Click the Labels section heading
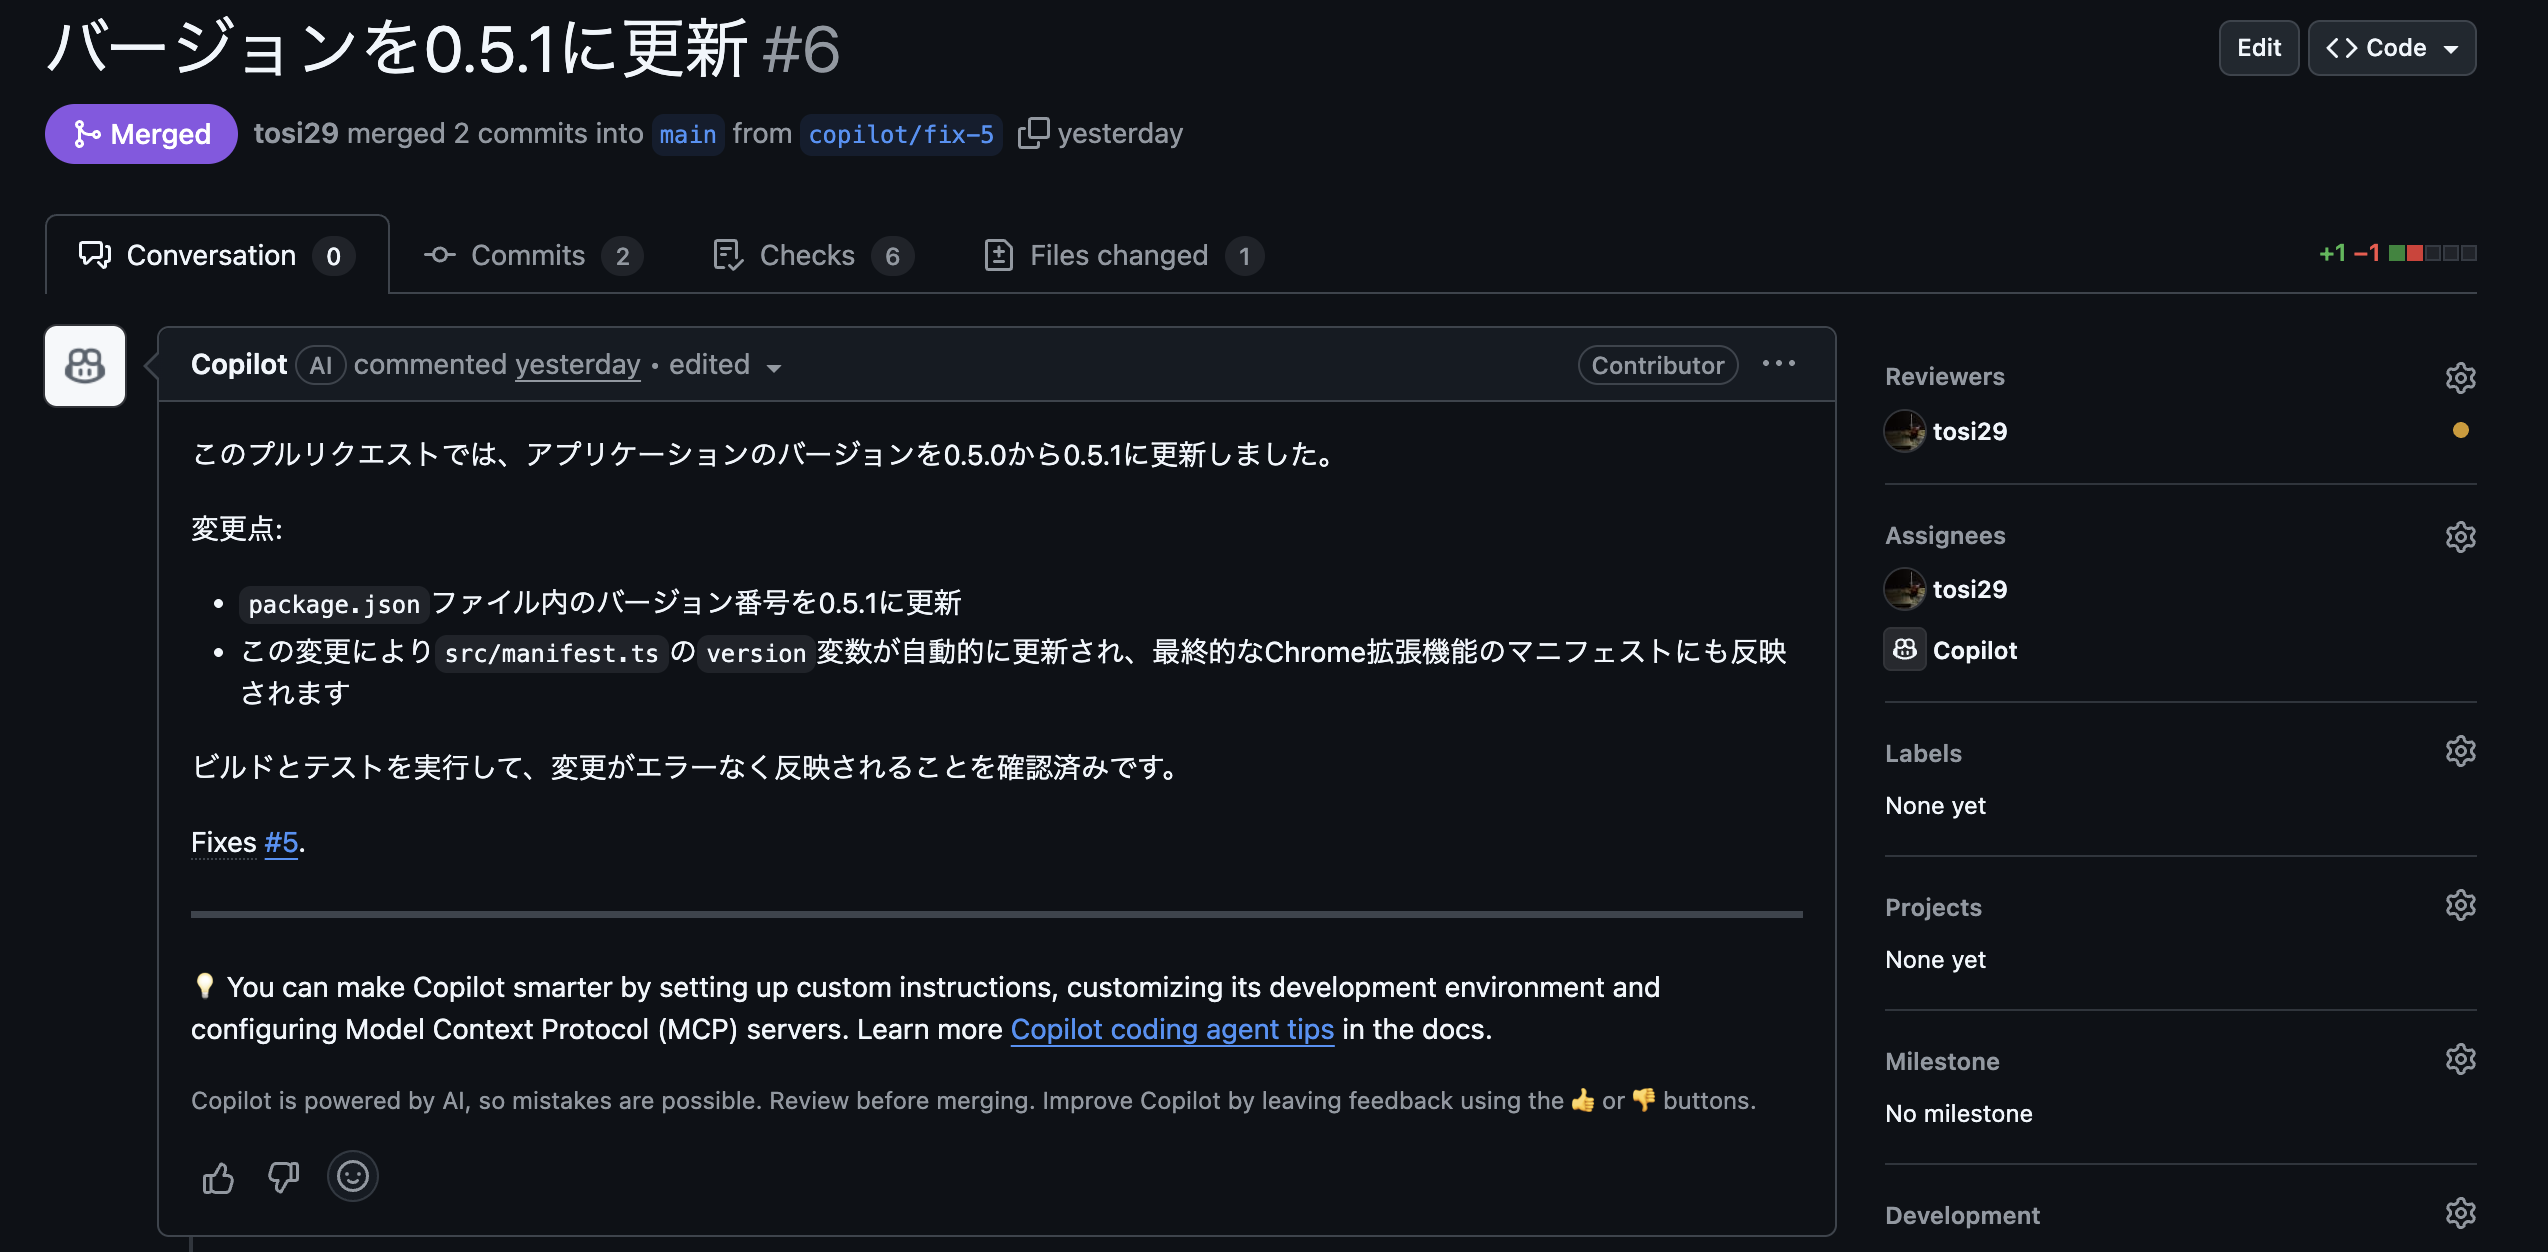Screen dimensions: 2548x1252 point(1923,753)
